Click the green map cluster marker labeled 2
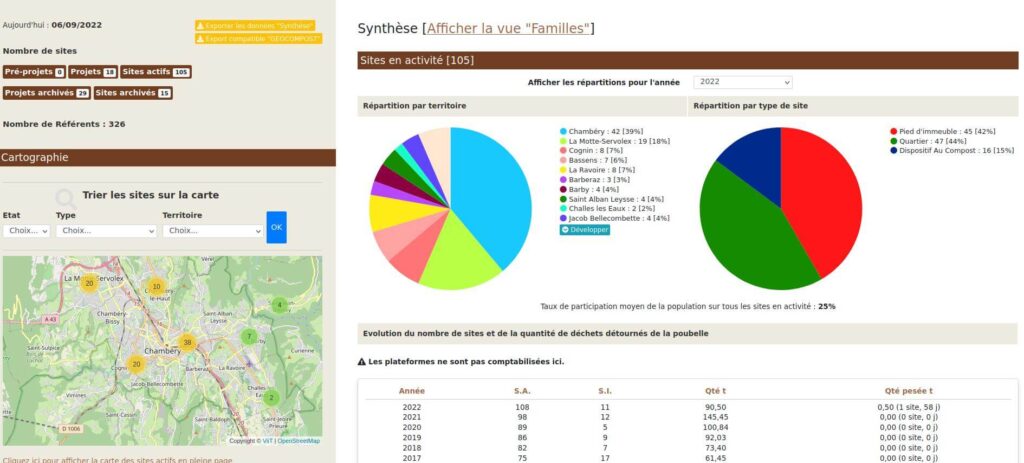Image resolution: width=1024 pixels, height=463 pixels. [270, 397]
